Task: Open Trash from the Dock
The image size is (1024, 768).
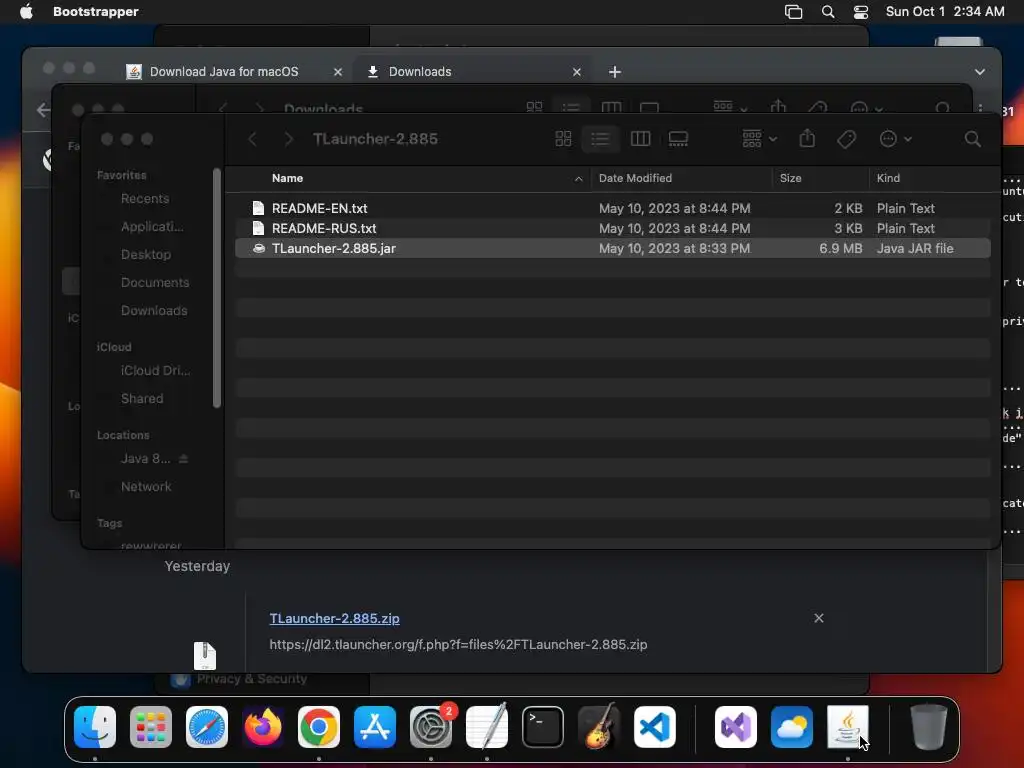Action: [929, 727]
